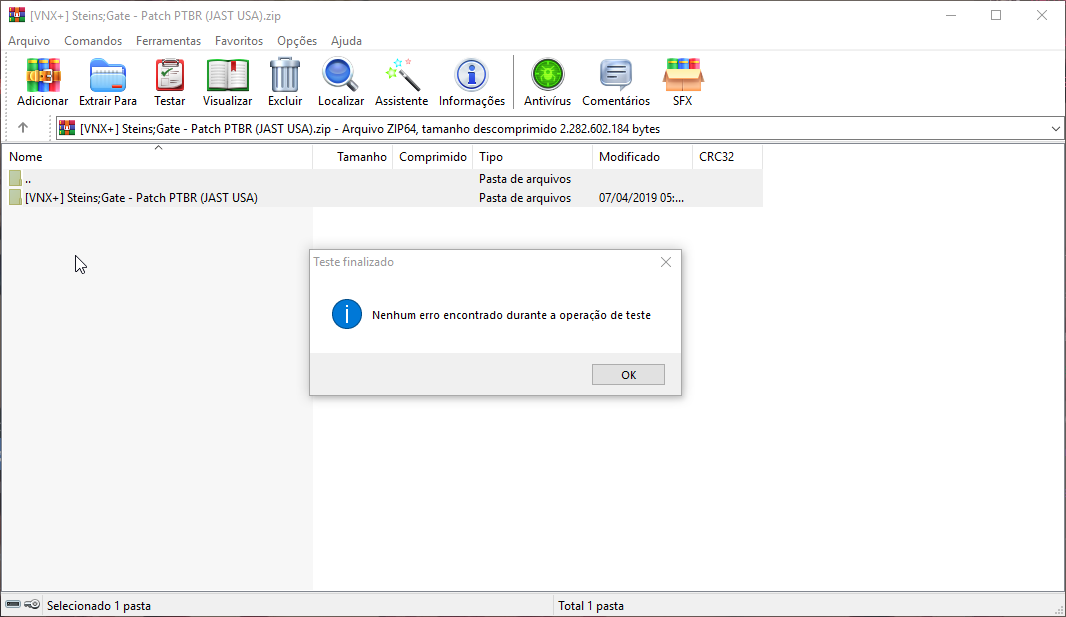
Task: Click the disk icon in status bar
Action: pos(13,604)
